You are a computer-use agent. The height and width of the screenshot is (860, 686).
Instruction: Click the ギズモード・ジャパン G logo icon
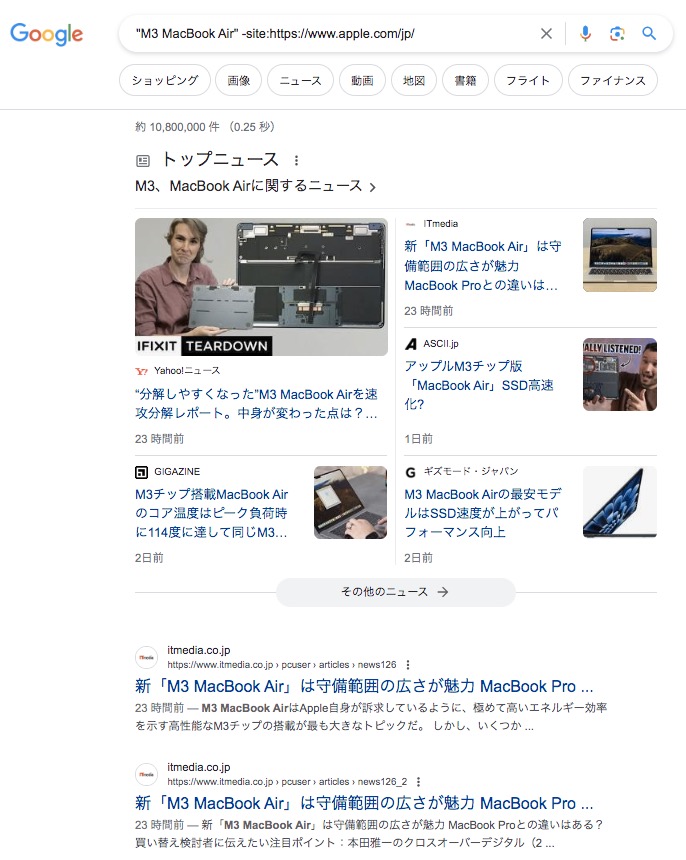pyautogui.click(x=411, y=472)
